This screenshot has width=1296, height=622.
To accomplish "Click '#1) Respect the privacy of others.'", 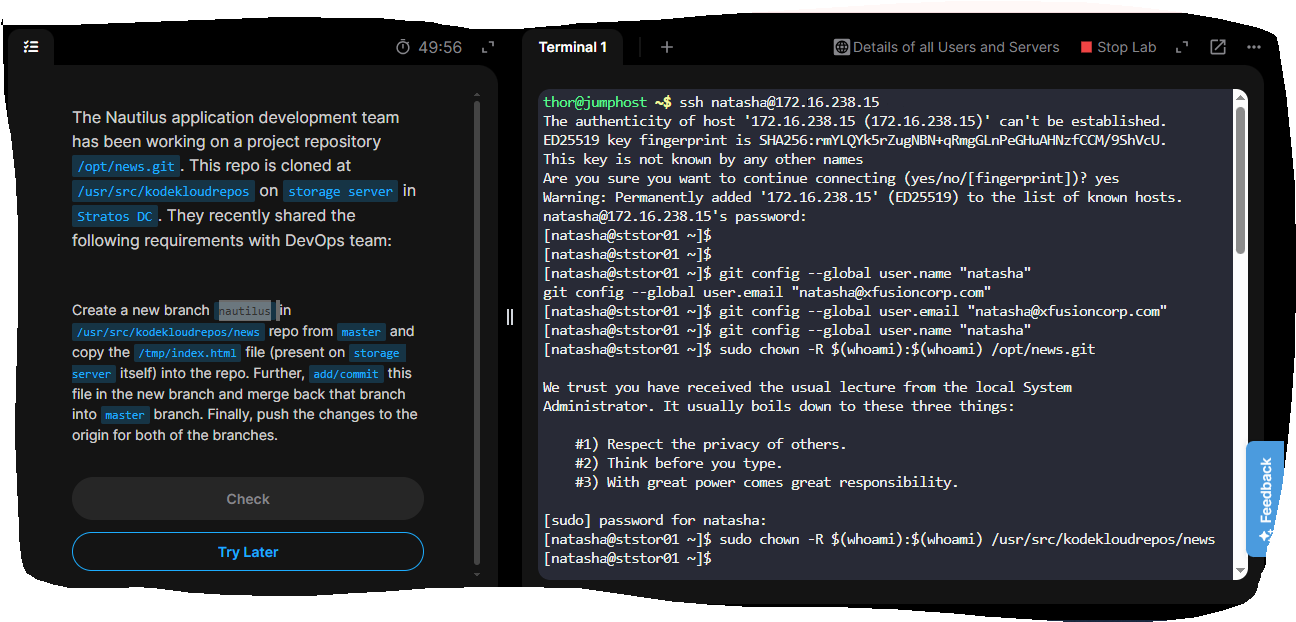I will 711,444.
